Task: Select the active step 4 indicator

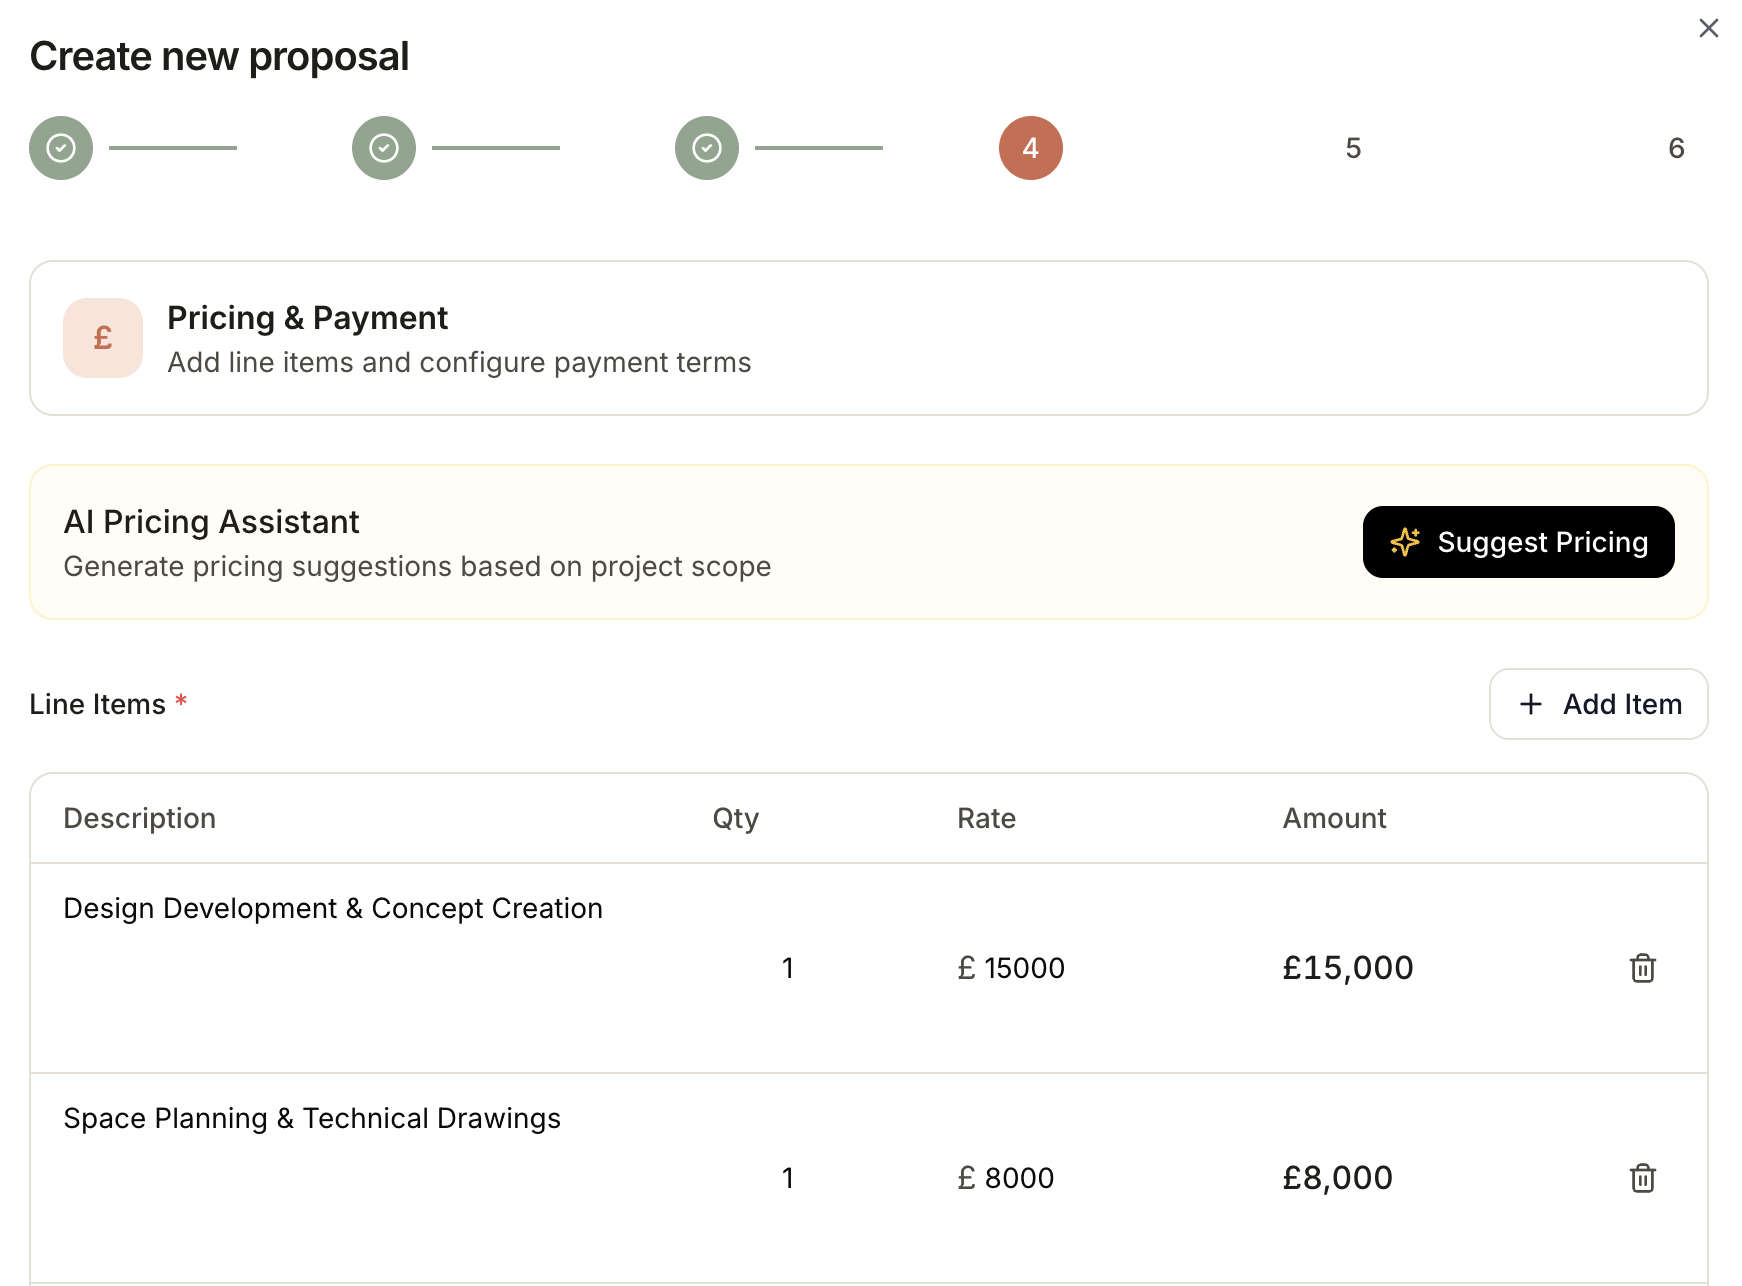Action: click(x=1030, y=147)
